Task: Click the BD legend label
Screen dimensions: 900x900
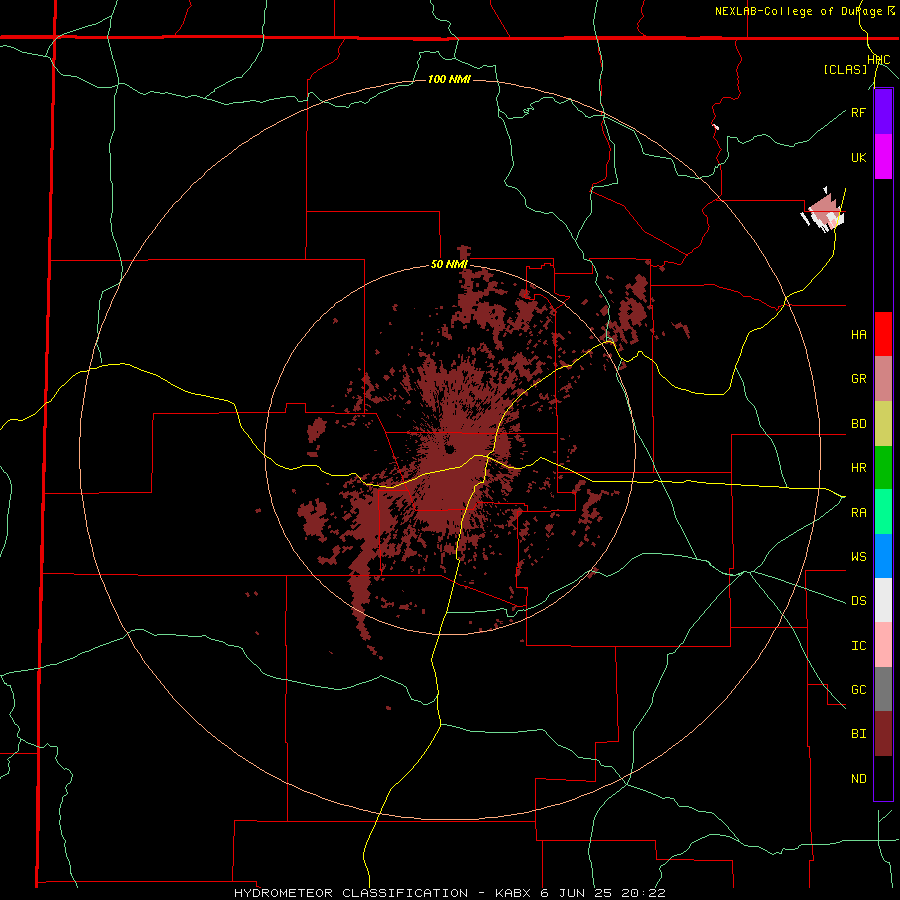Action: coord(858,424)
